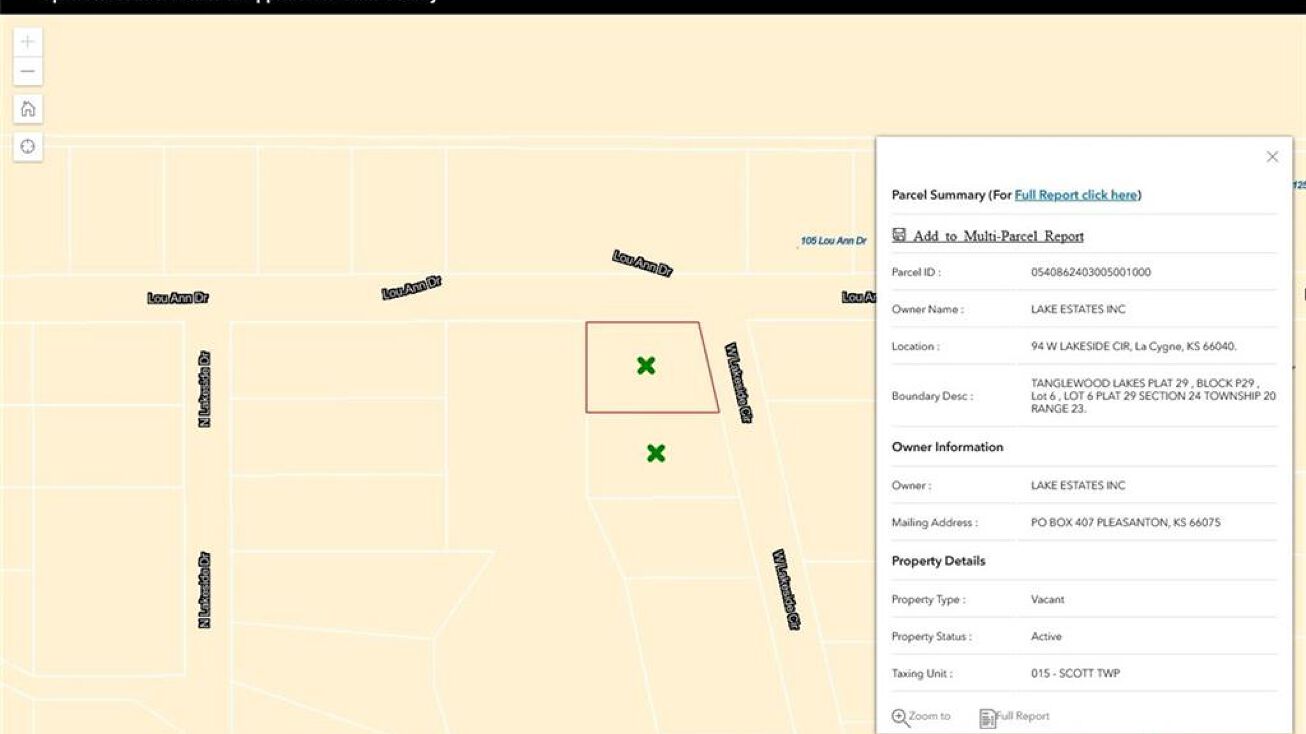Open Full Report at the popup bottom
This screenshot has height=734, width=1306.
tap(1014, 716)
